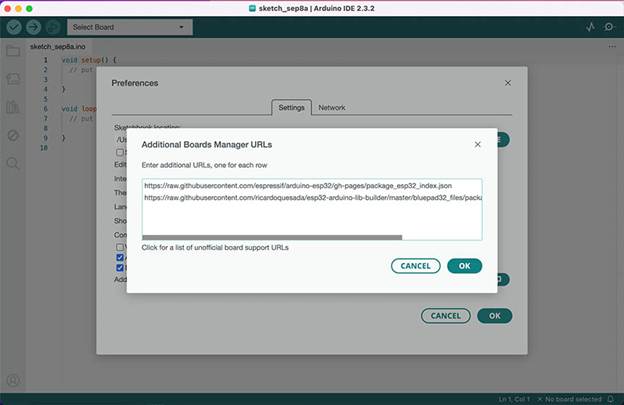Open the Debug sidebar panel icon
The image size is (624, 405).
(x=13, y=135)
